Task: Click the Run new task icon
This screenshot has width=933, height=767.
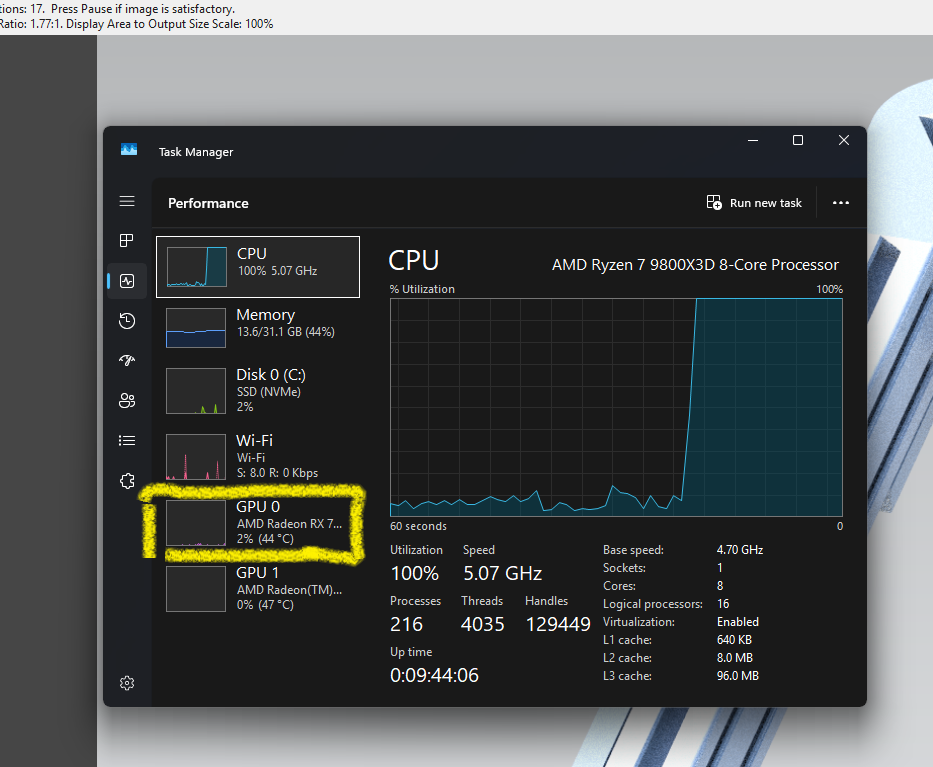Action: coord(714,202)
